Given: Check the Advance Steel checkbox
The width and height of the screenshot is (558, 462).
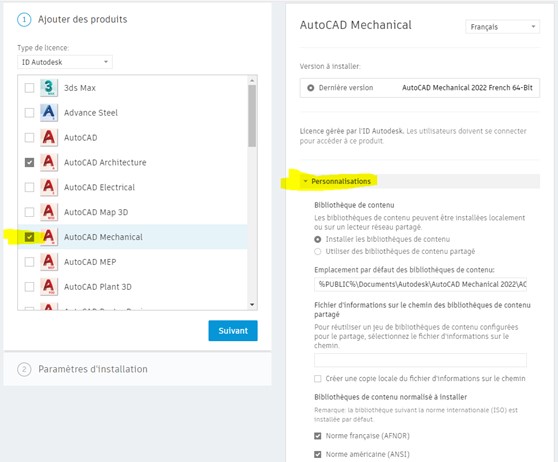Looking at the screenshot, I should [x=29, y=113].
